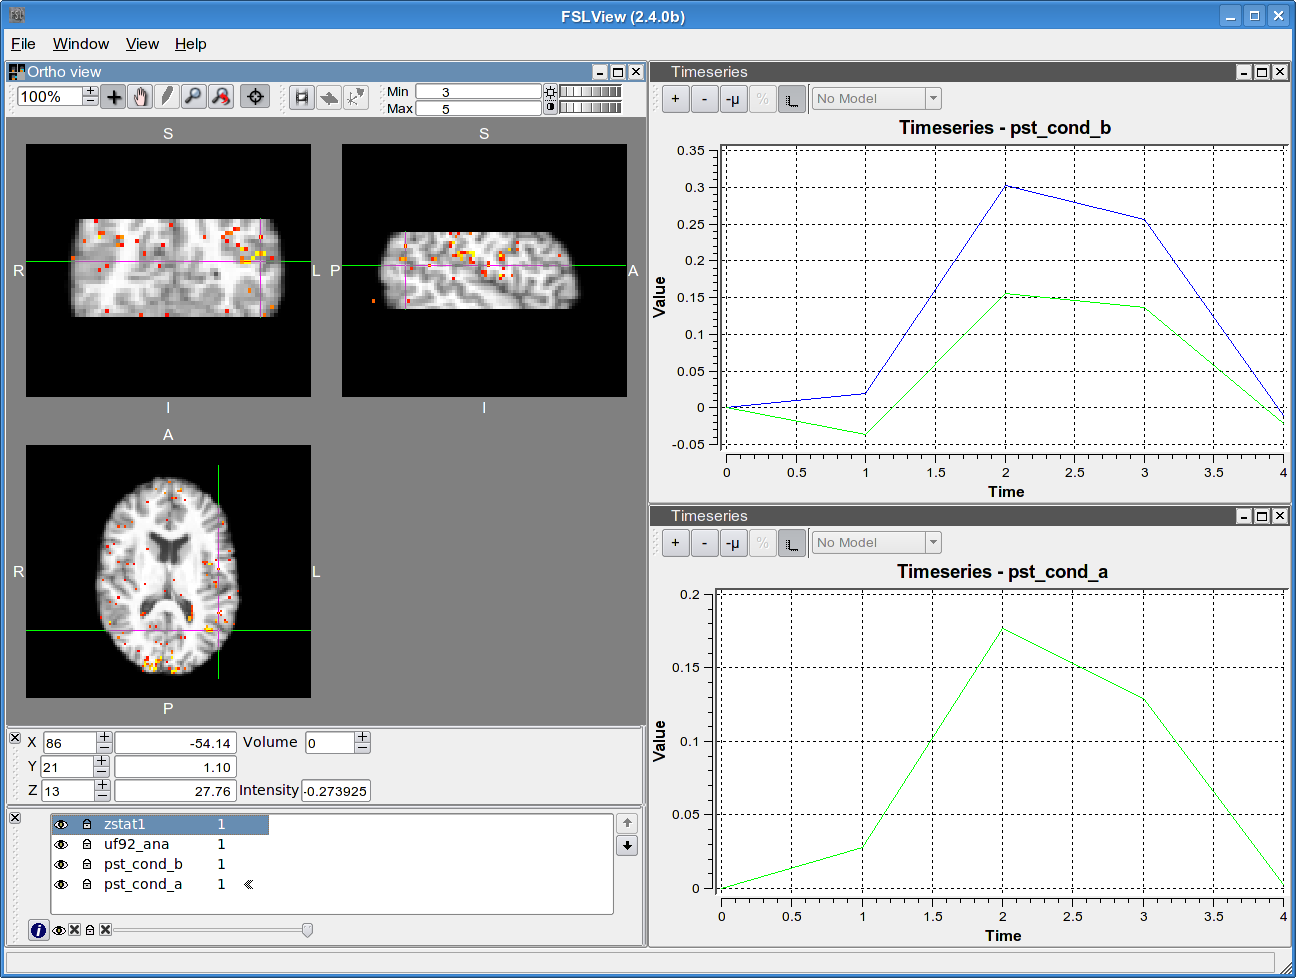The height and width of the screenshot is (978, 1296).
Task: Toggle the lock icon of zstat1 layer
Action: (87, 824)
